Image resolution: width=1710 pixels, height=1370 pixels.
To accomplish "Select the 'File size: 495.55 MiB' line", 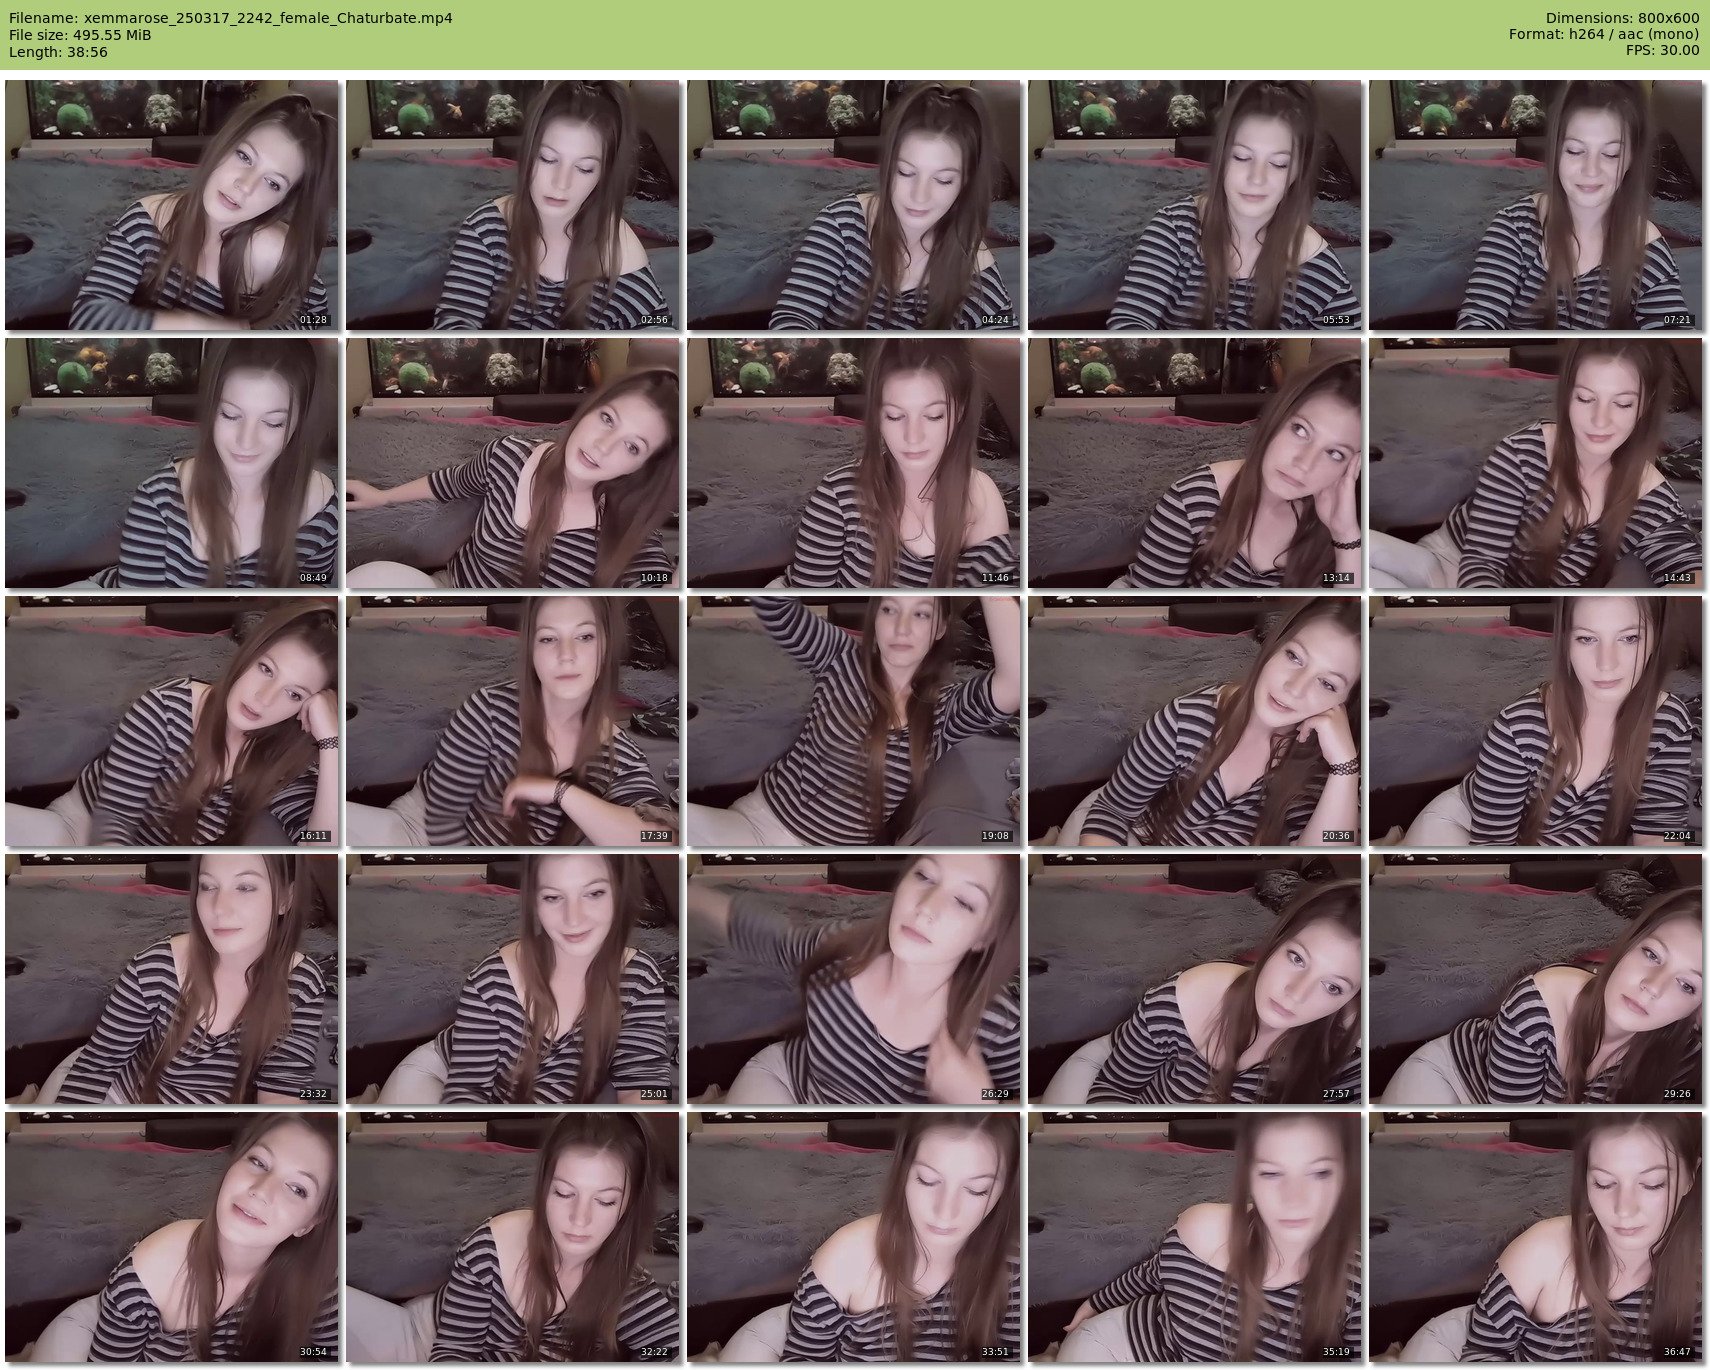I will coord(80,35).
